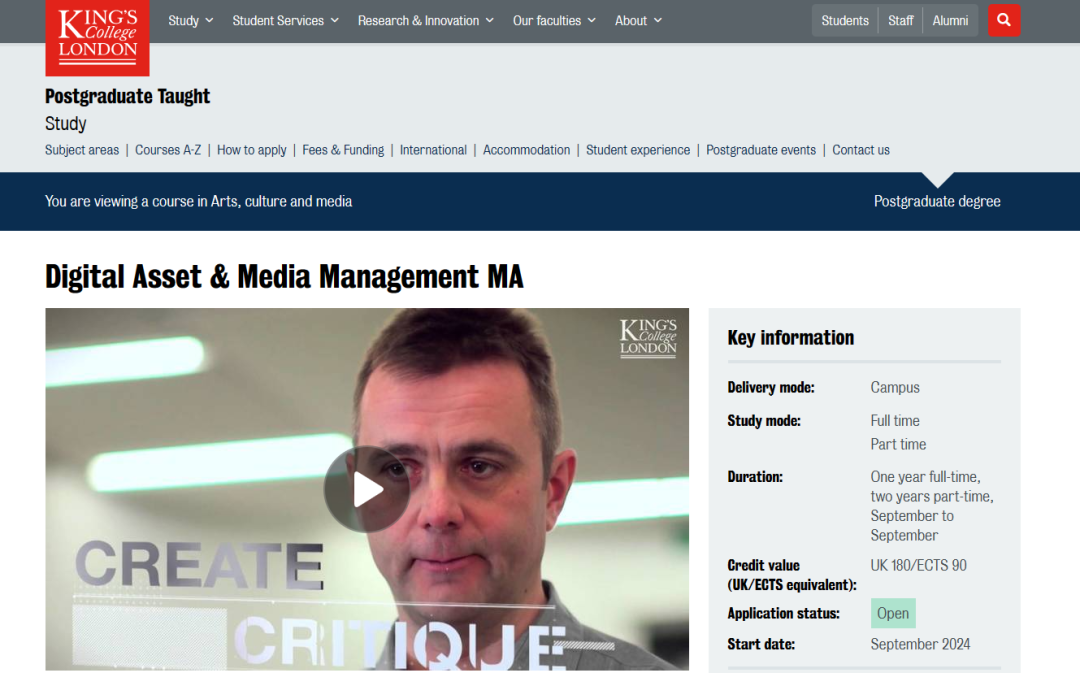Click the Postgraduate degree label
The image size is (1080, 673).
pyautogui.click(x=937, y=201)
